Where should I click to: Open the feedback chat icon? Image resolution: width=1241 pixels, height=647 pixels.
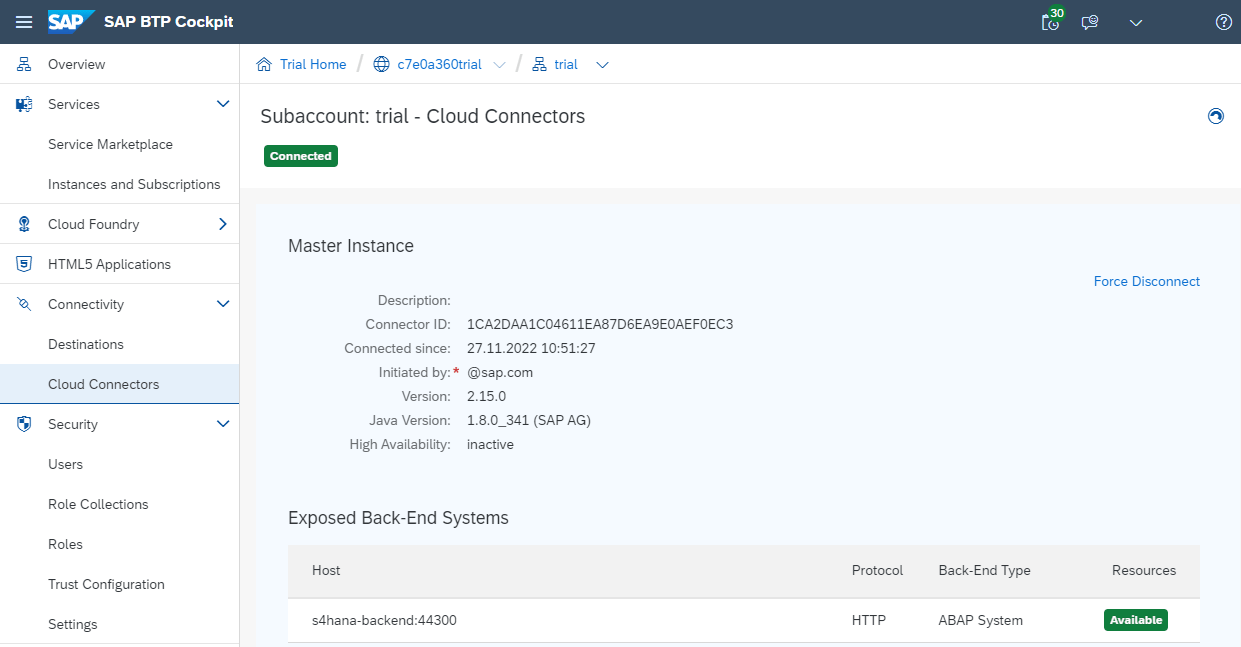click(x=1090, y=22)
